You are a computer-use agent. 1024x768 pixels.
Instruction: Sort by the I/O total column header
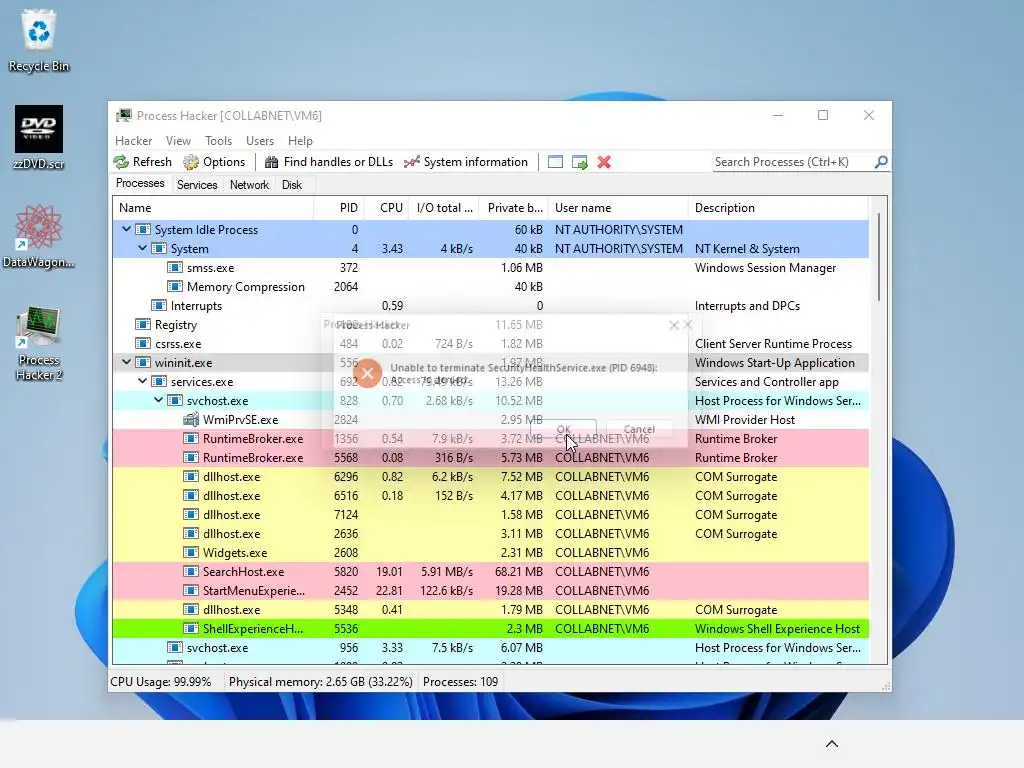443,208
